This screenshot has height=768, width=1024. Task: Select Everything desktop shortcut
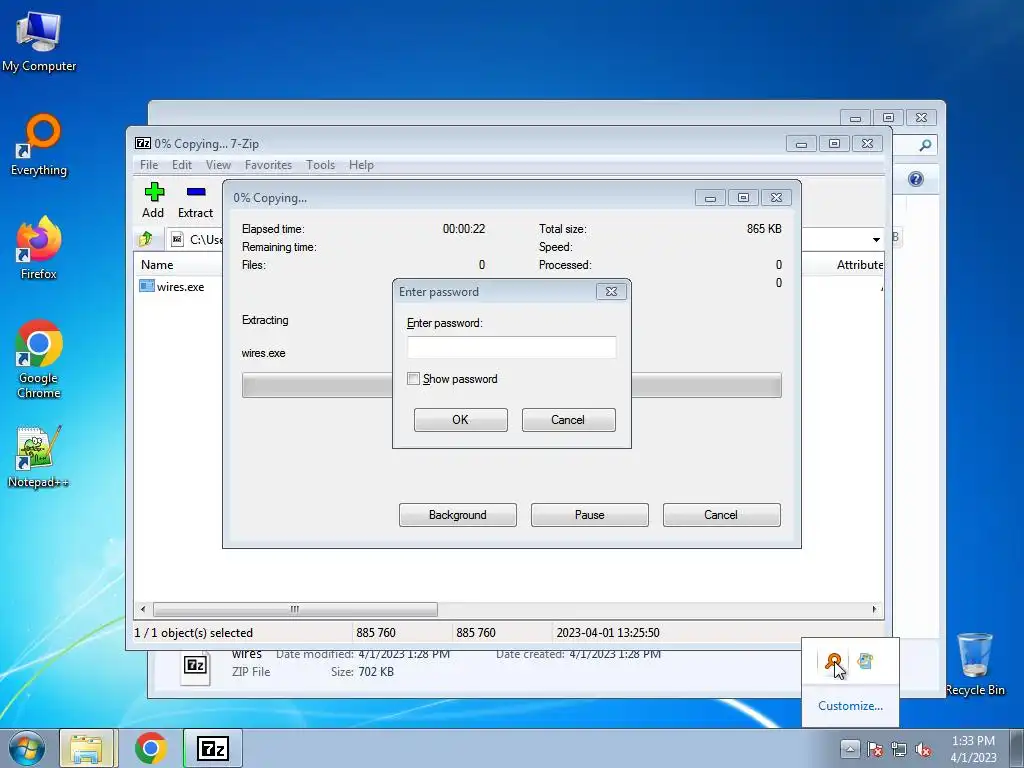(x=39, y=145)
